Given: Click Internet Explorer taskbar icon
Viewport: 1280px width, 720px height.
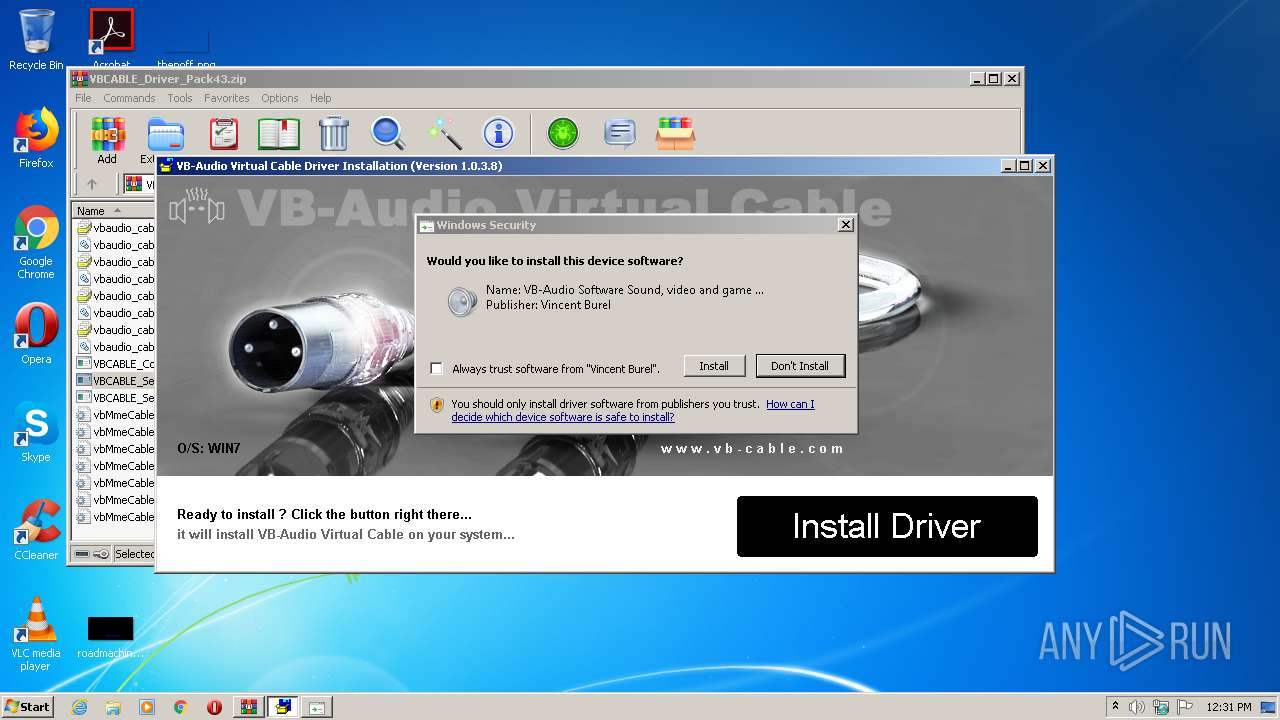Looking at the screenshot, I should pyautogui.click(x=79, y=707).
